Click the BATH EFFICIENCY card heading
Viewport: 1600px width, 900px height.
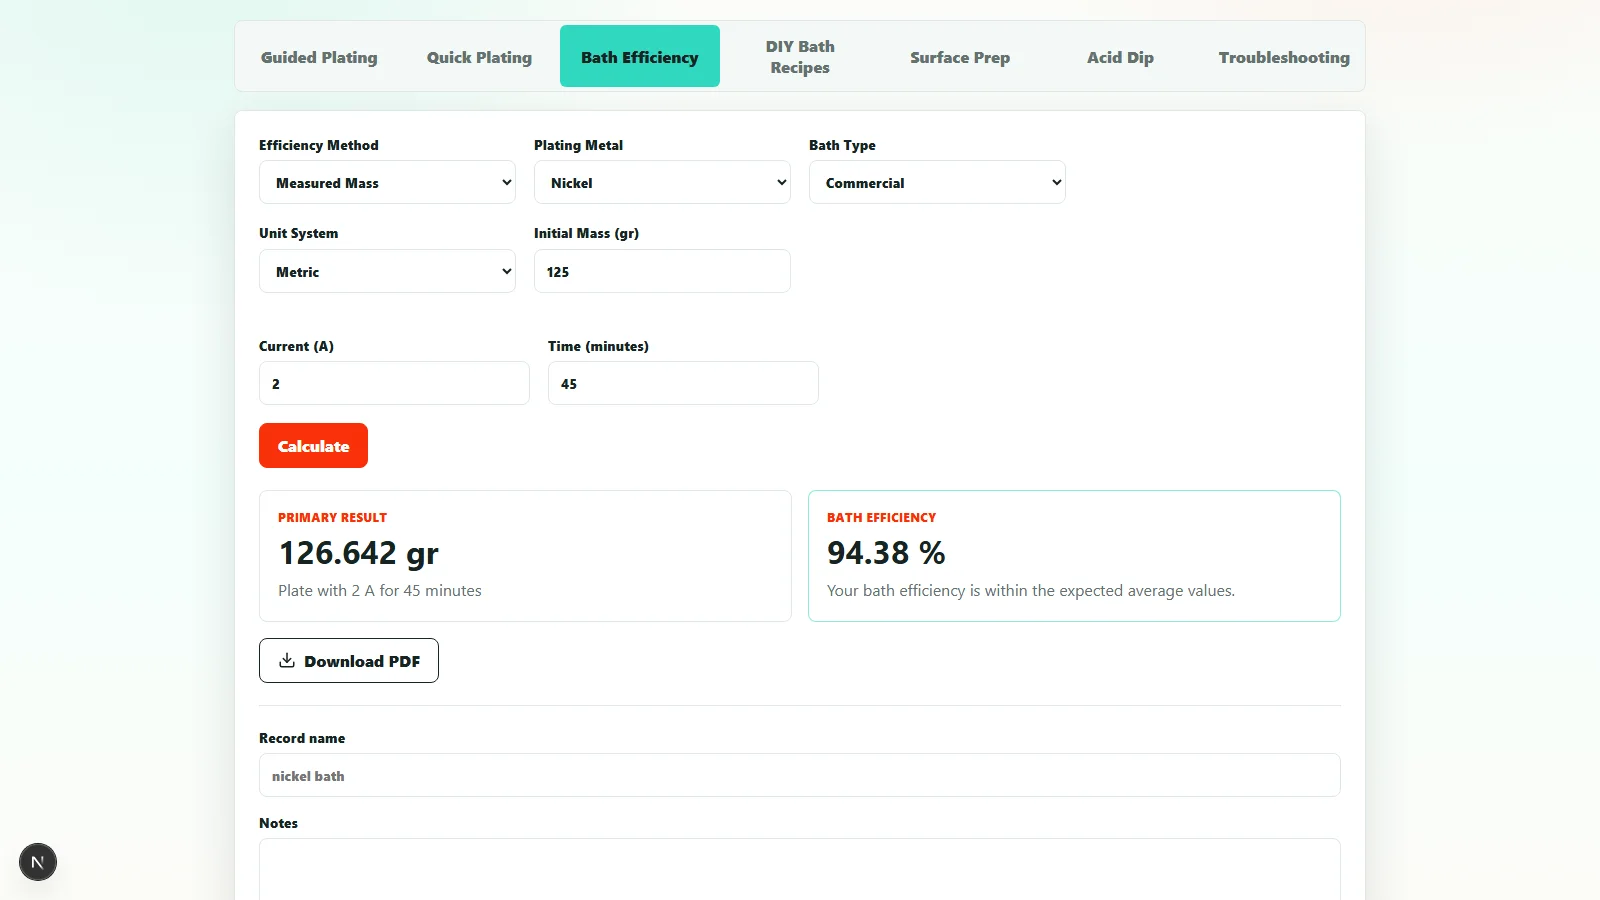click(x=881, y=518)
